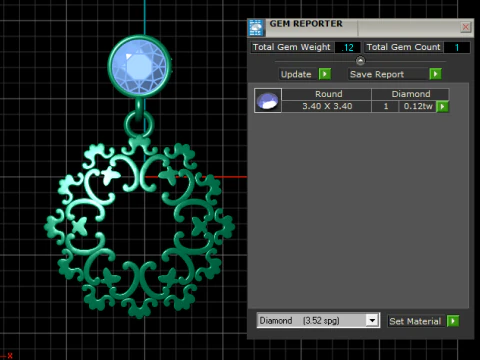Click green arrow next to Update

coord(325,74)
